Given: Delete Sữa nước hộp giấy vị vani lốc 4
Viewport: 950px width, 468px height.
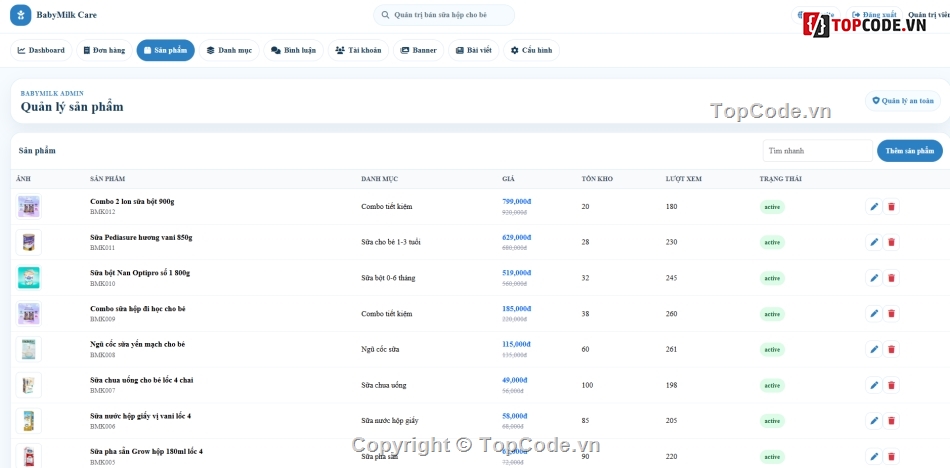Looking at the screenshot, I should pyautogui.click(x=891, y=421).
